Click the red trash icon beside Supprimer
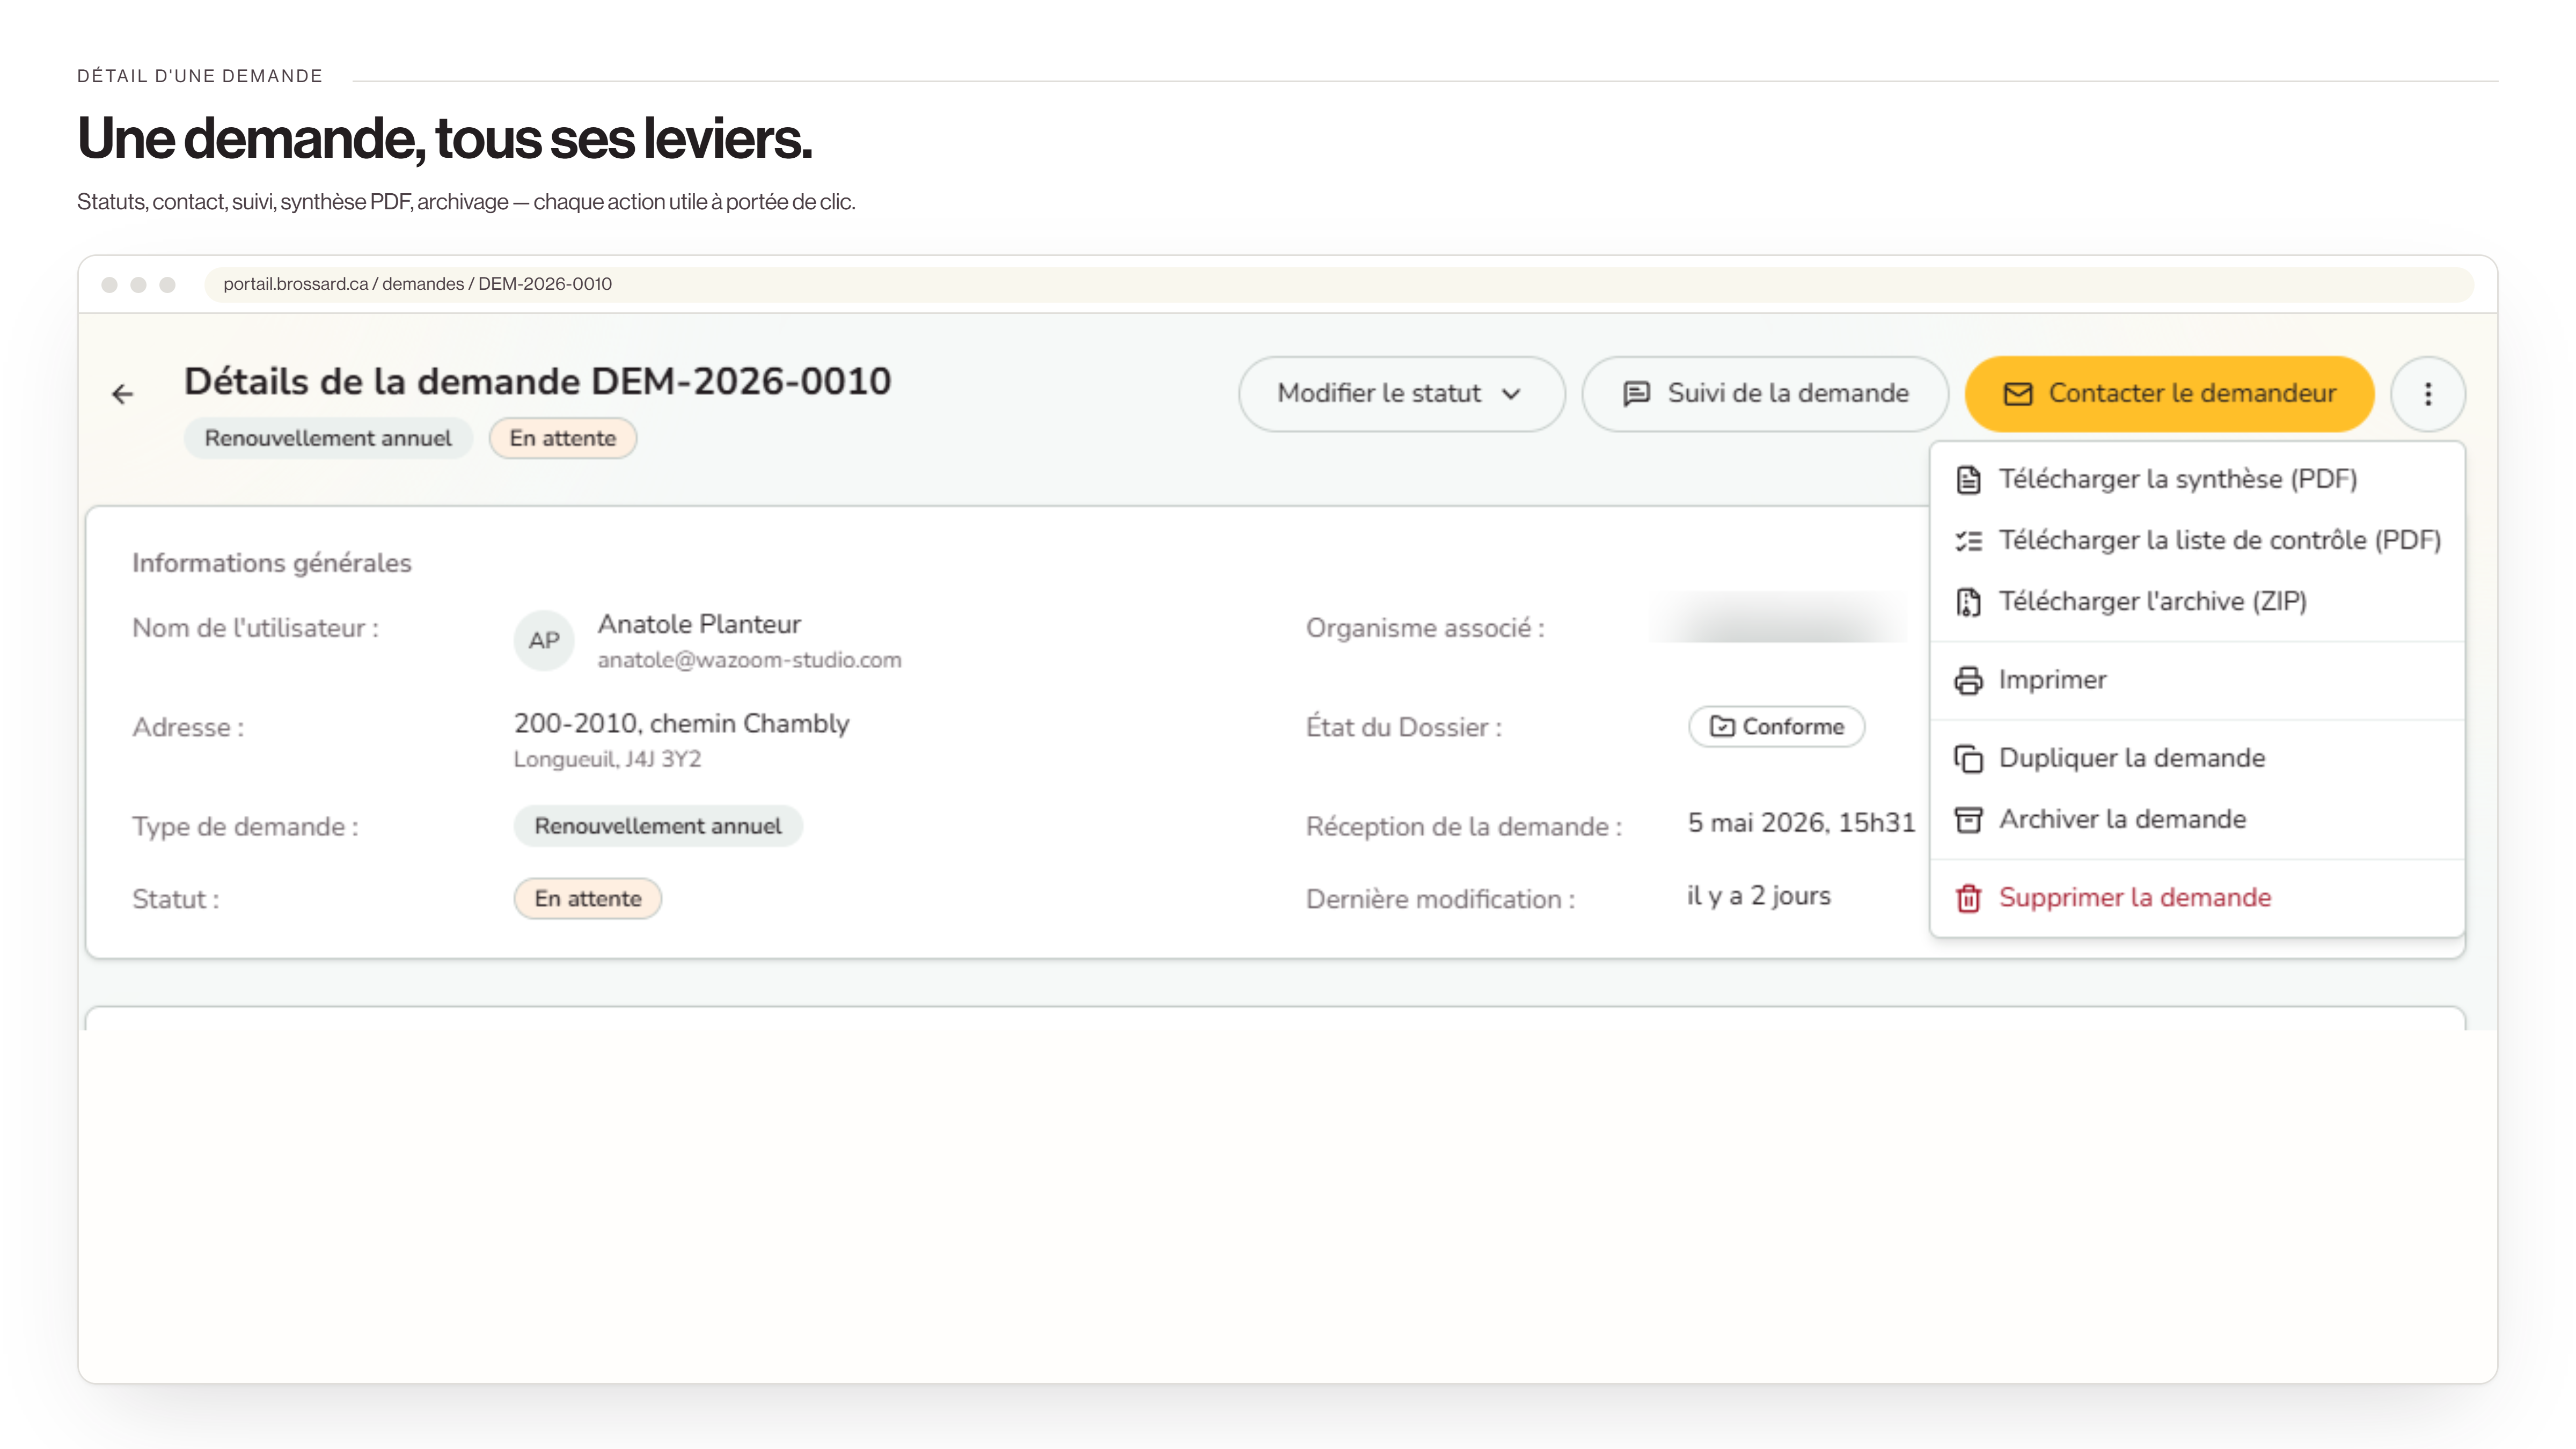The height and width of the screenshot is (1449, 2576). click(1968, 898)
